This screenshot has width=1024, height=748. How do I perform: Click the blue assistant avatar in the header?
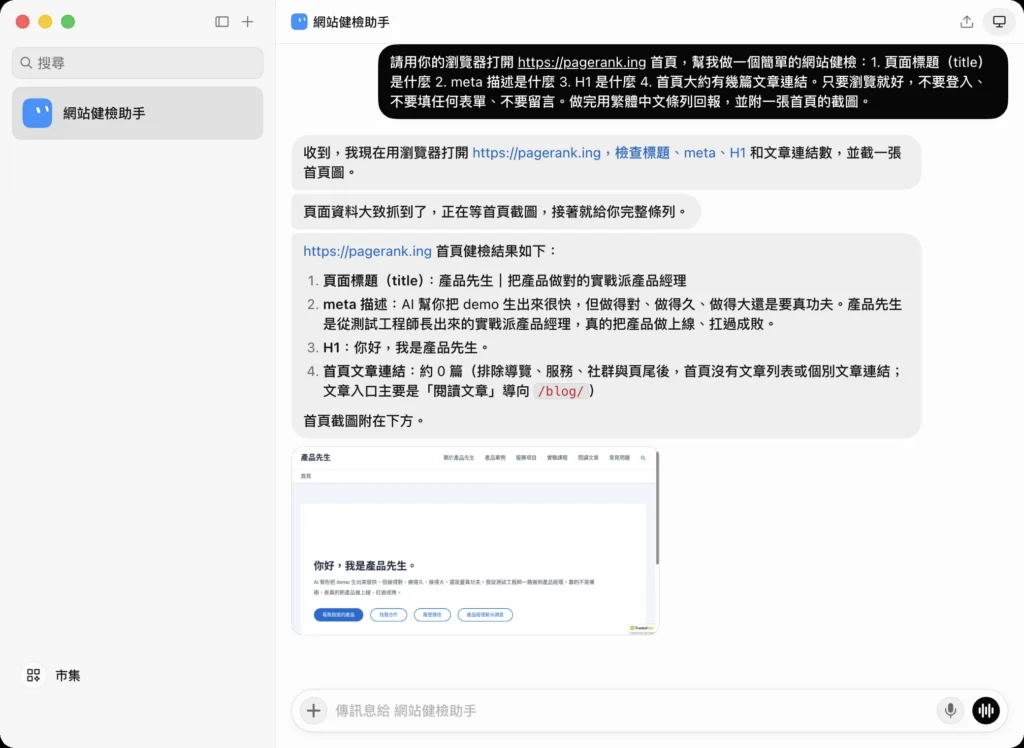click(299, 22)
